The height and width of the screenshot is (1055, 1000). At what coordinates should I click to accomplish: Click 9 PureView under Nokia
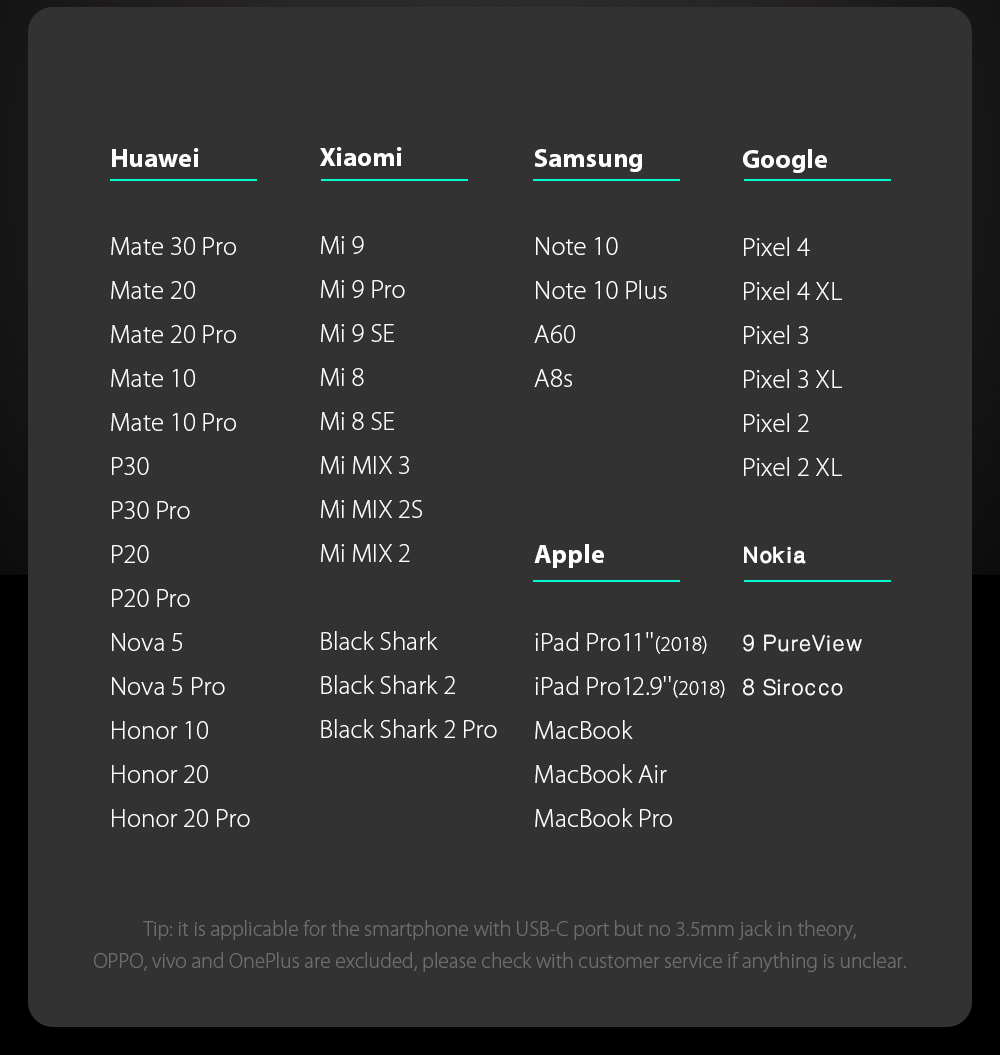coord(802,643)
